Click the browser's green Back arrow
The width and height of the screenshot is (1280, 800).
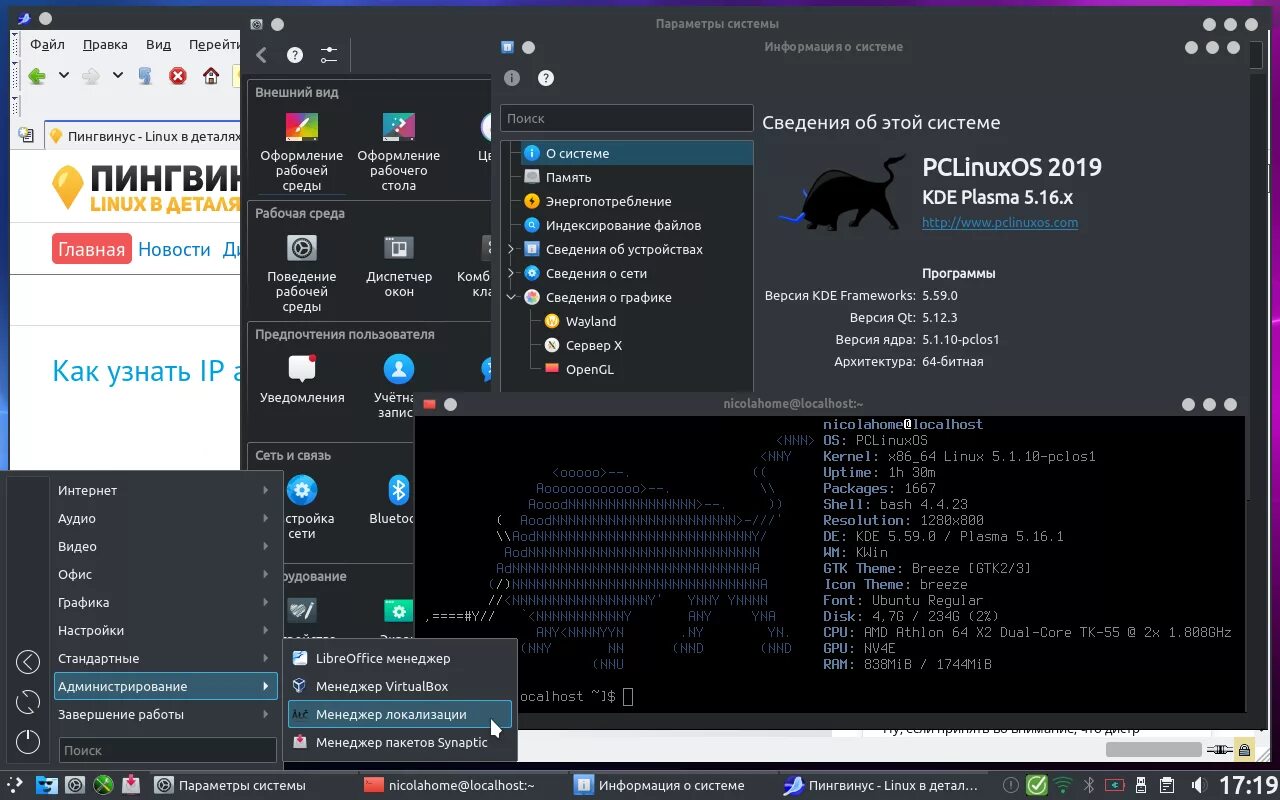(x=37, y=76)
